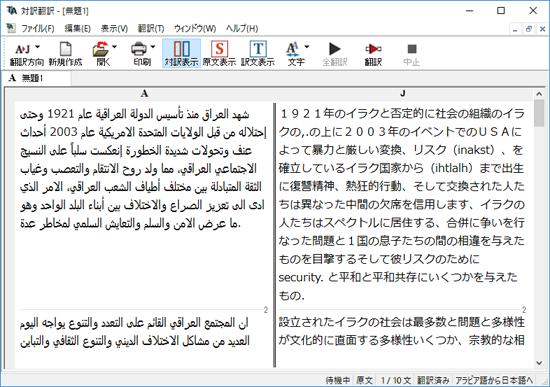Click the J column header
This screenshot has height=387, width=550.
click(403, 93)
